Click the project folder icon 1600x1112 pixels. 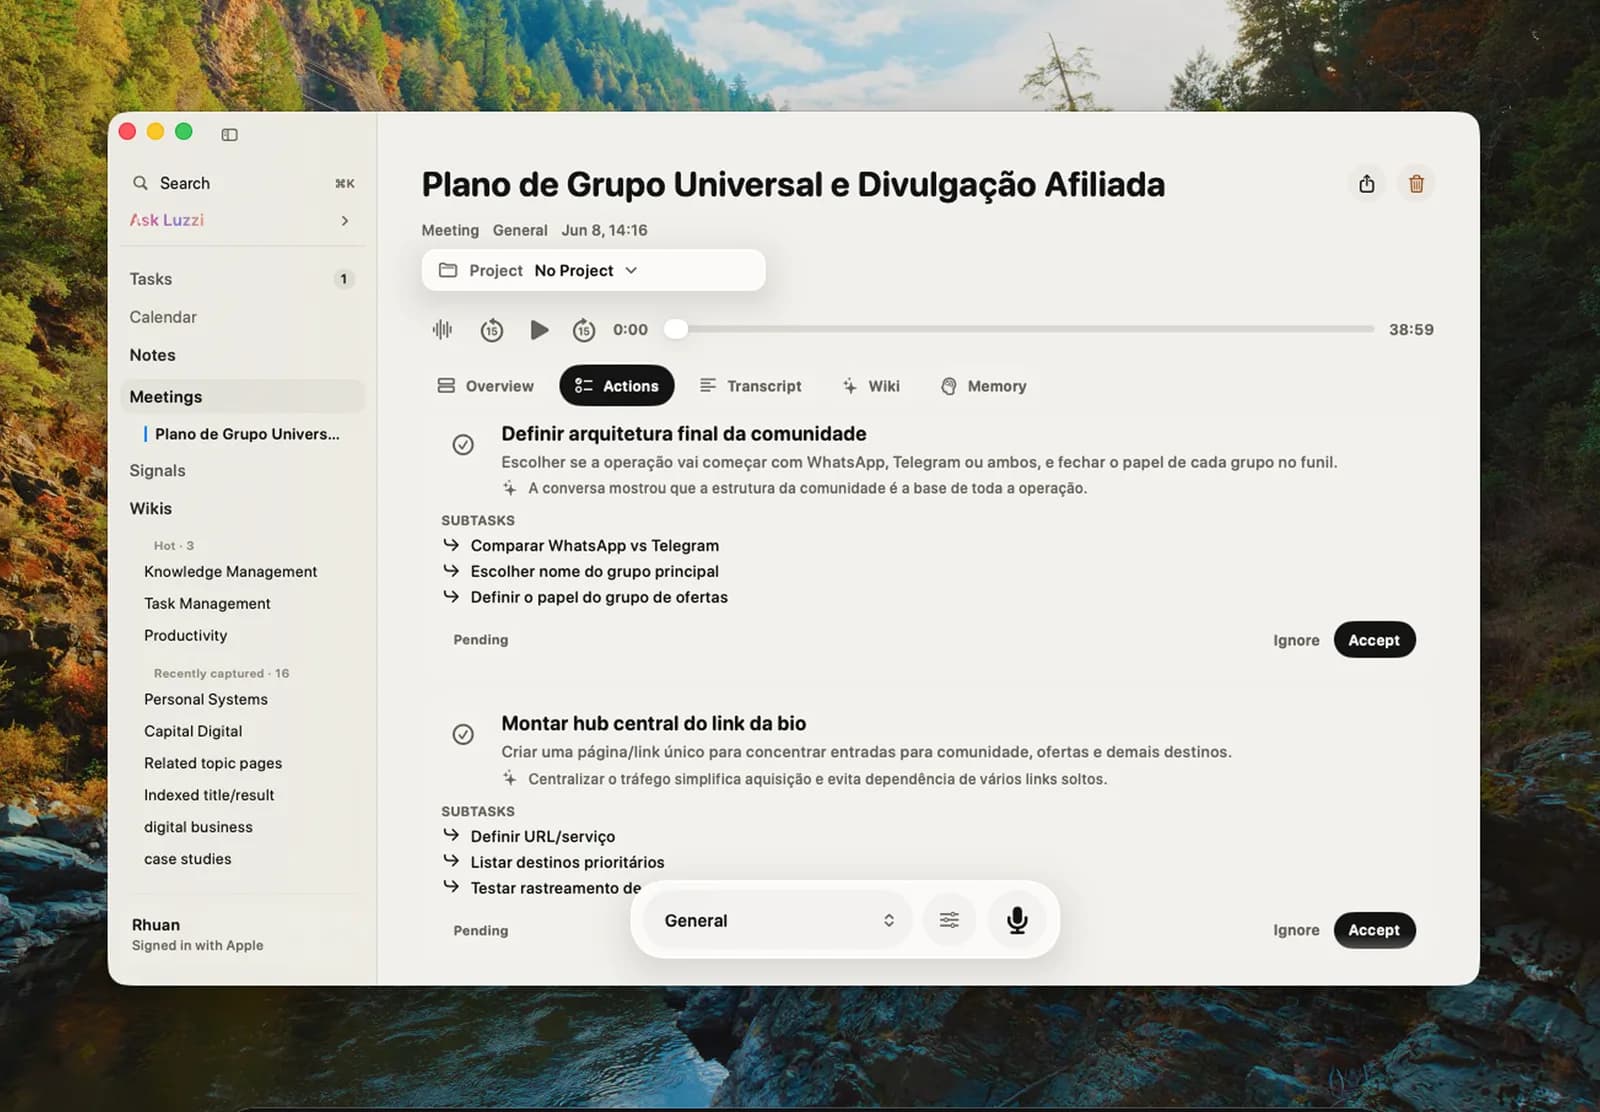tap(448, 270)
